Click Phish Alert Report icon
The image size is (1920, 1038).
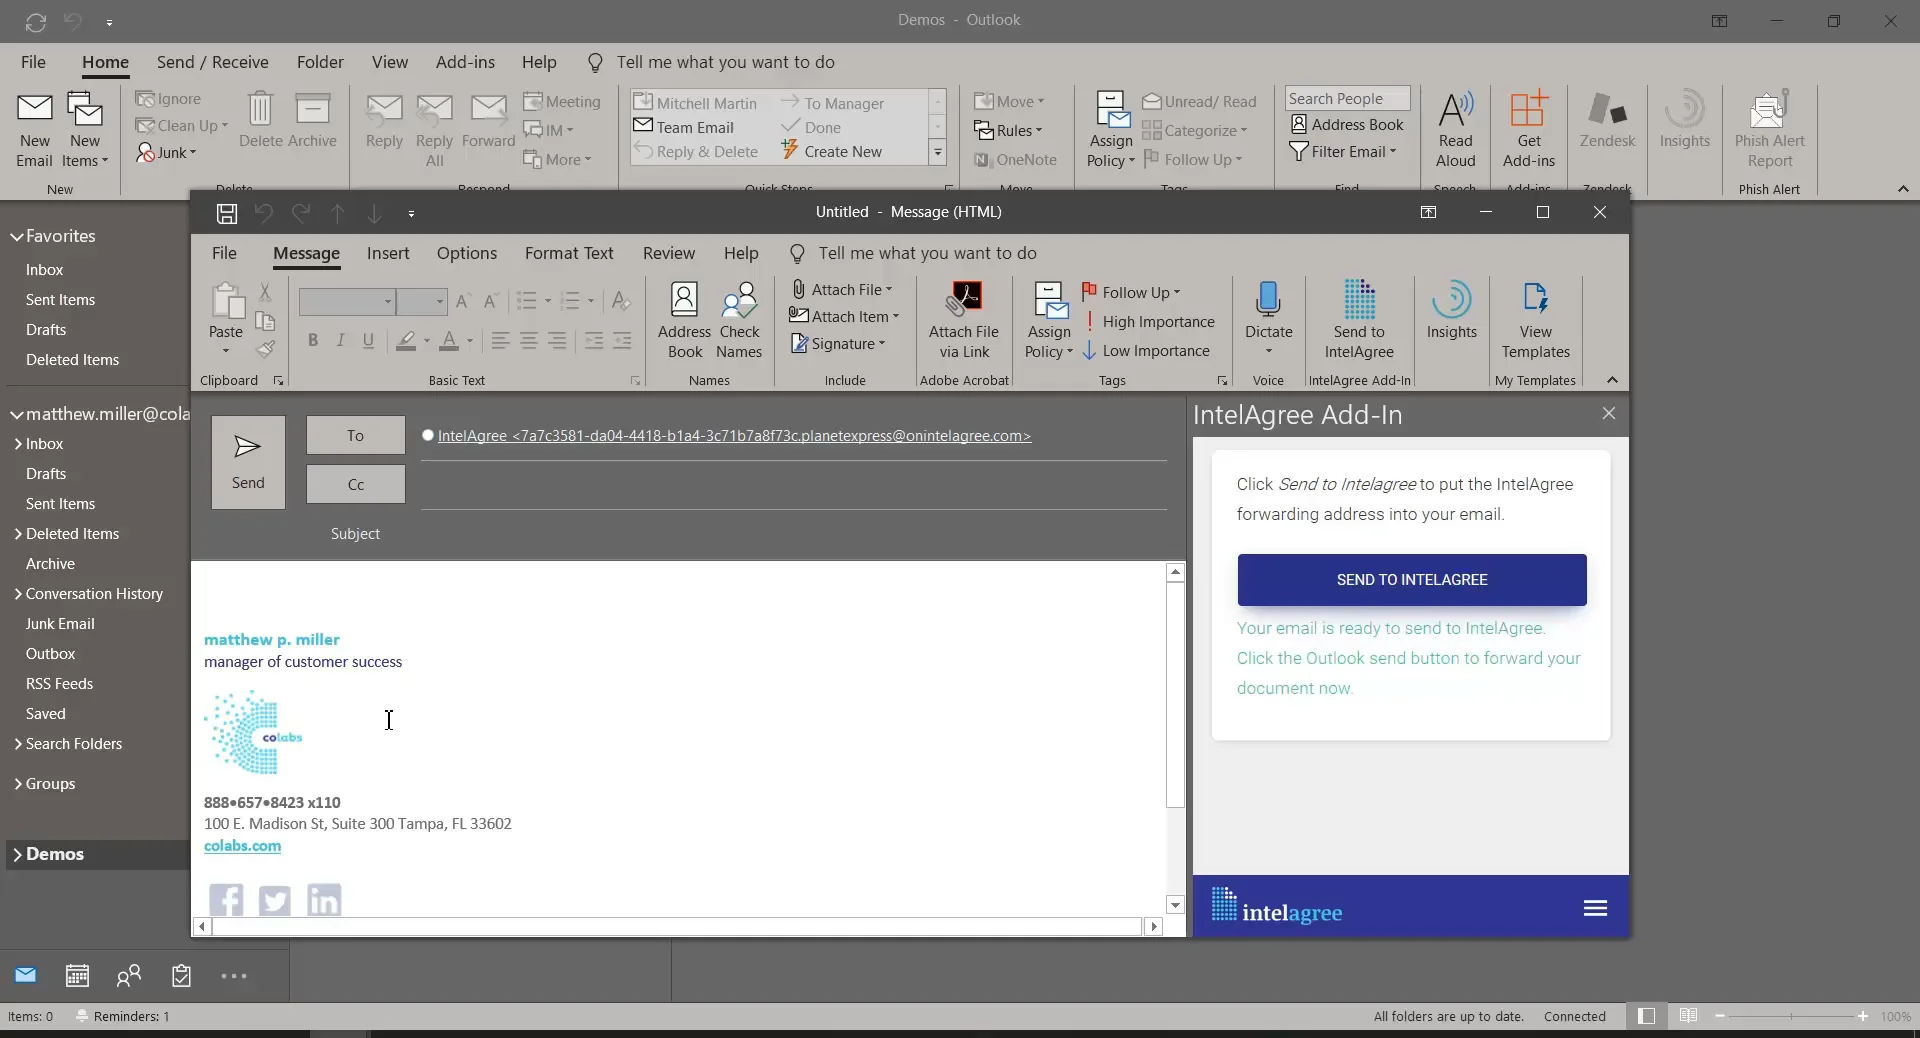tap(1769, 130)
